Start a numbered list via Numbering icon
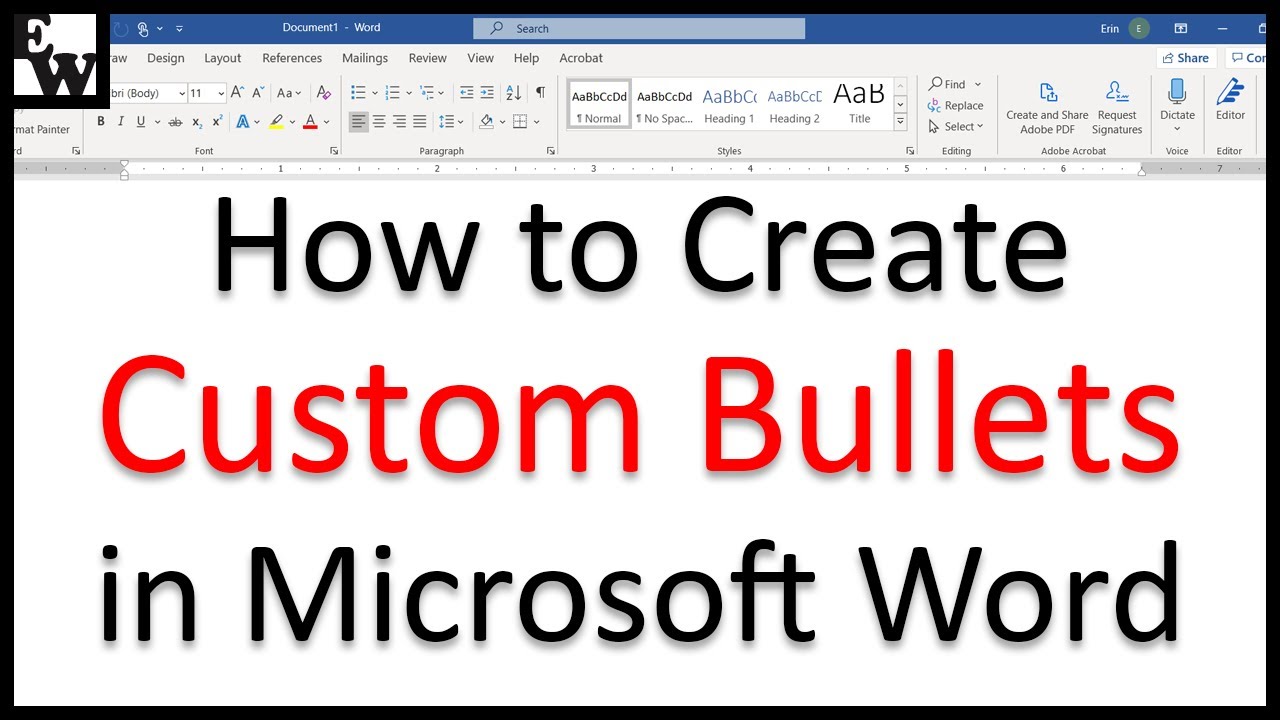 pos(392,92)
